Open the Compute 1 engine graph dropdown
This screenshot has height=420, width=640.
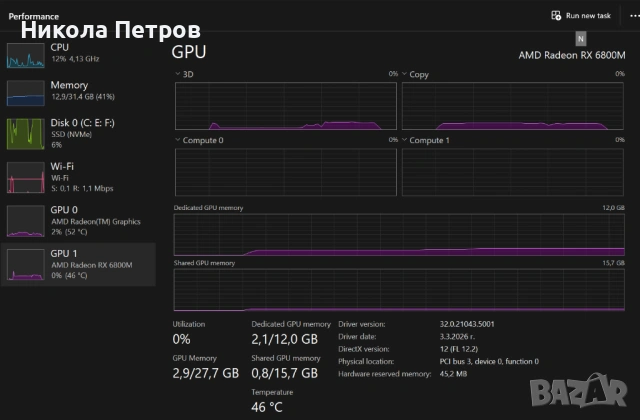[x=404, y=140]
